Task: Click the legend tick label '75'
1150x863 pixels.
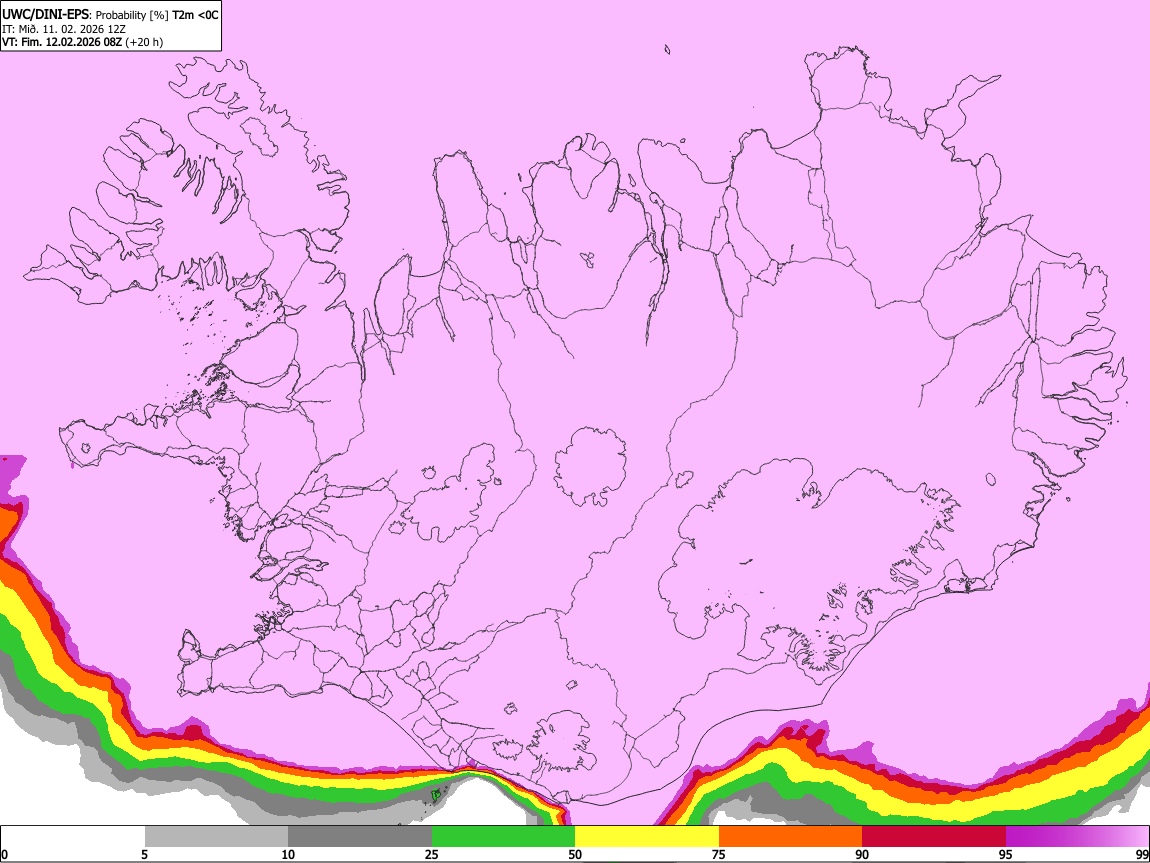Action: point(719,855)
